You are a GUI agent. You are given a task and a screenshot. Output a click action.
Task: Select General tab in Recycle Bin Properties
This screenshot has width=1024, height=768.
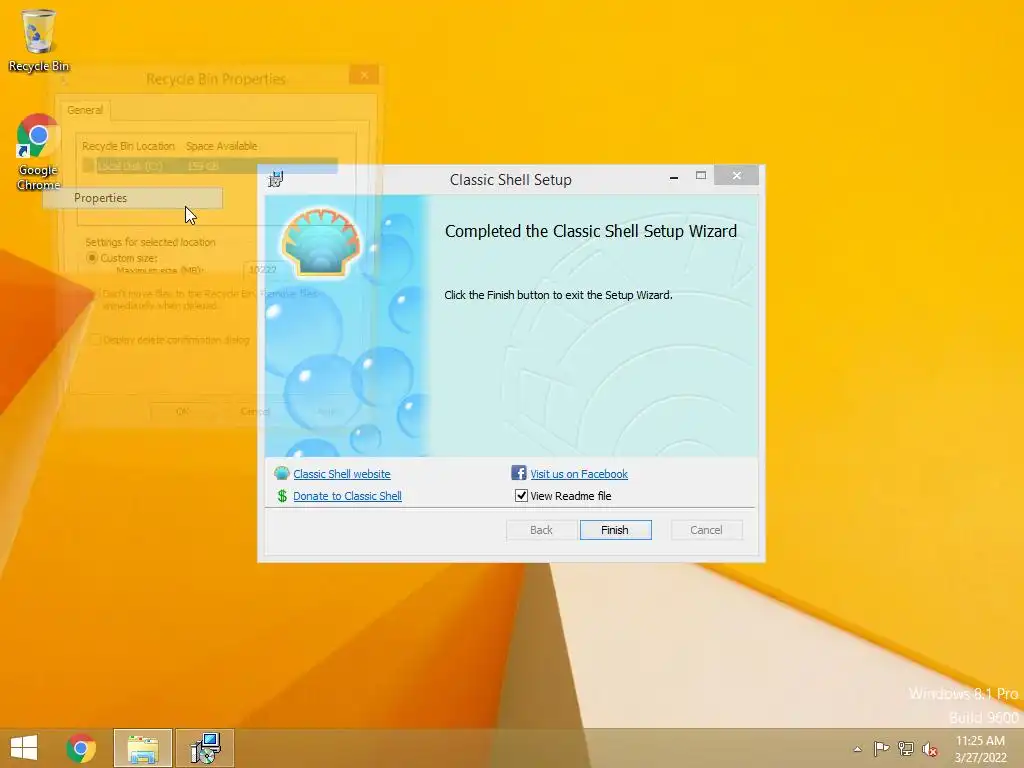pyautogui.click(x=85, y=110)
